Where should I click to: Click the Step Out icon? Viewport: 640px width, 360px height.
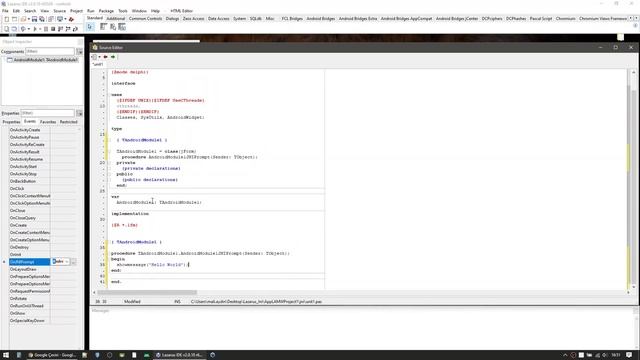[x=76, y=29]
